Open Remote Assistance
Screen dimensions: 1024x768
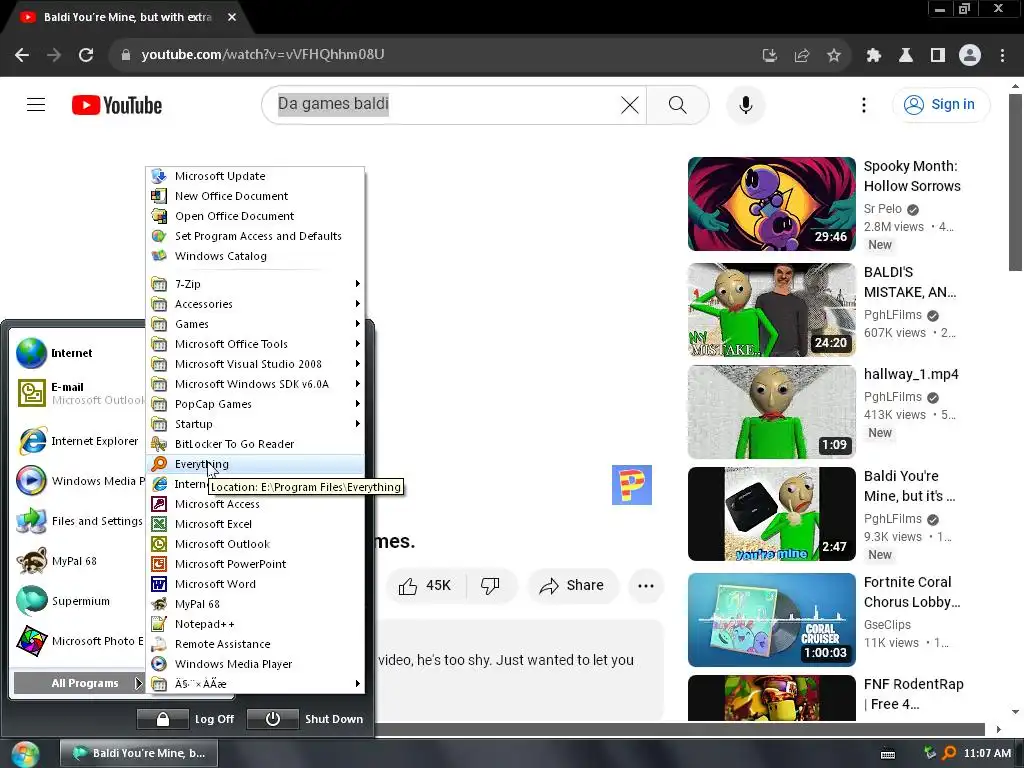click(x=255, y=644)
